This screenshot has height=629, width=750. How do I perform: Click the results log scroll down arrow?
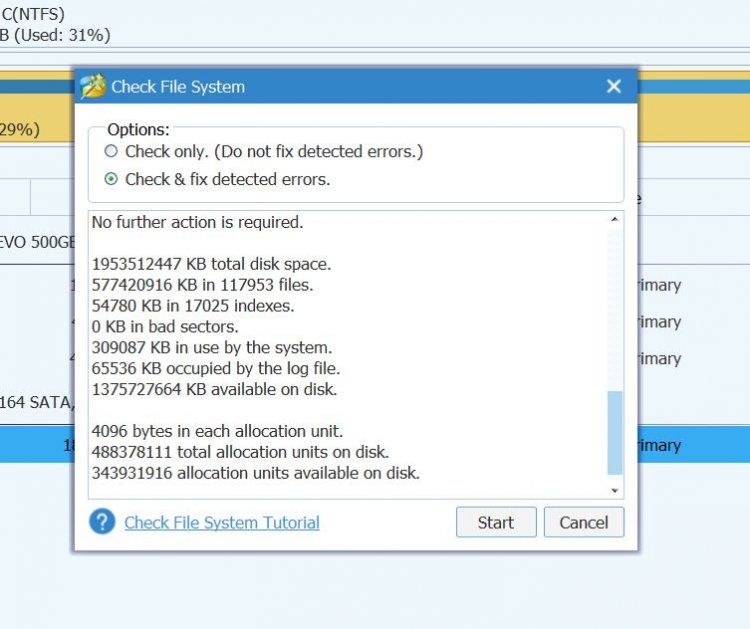pyautogui.click(x=614, y=490)
